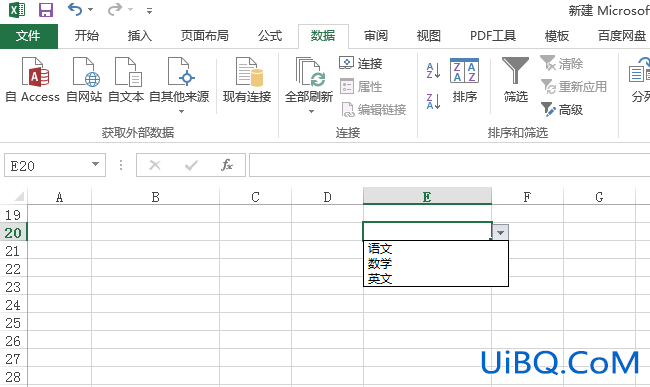This screenshot has height=387, width=650.
Task: Click the Undo arrow icon
Action: (75, 9)
